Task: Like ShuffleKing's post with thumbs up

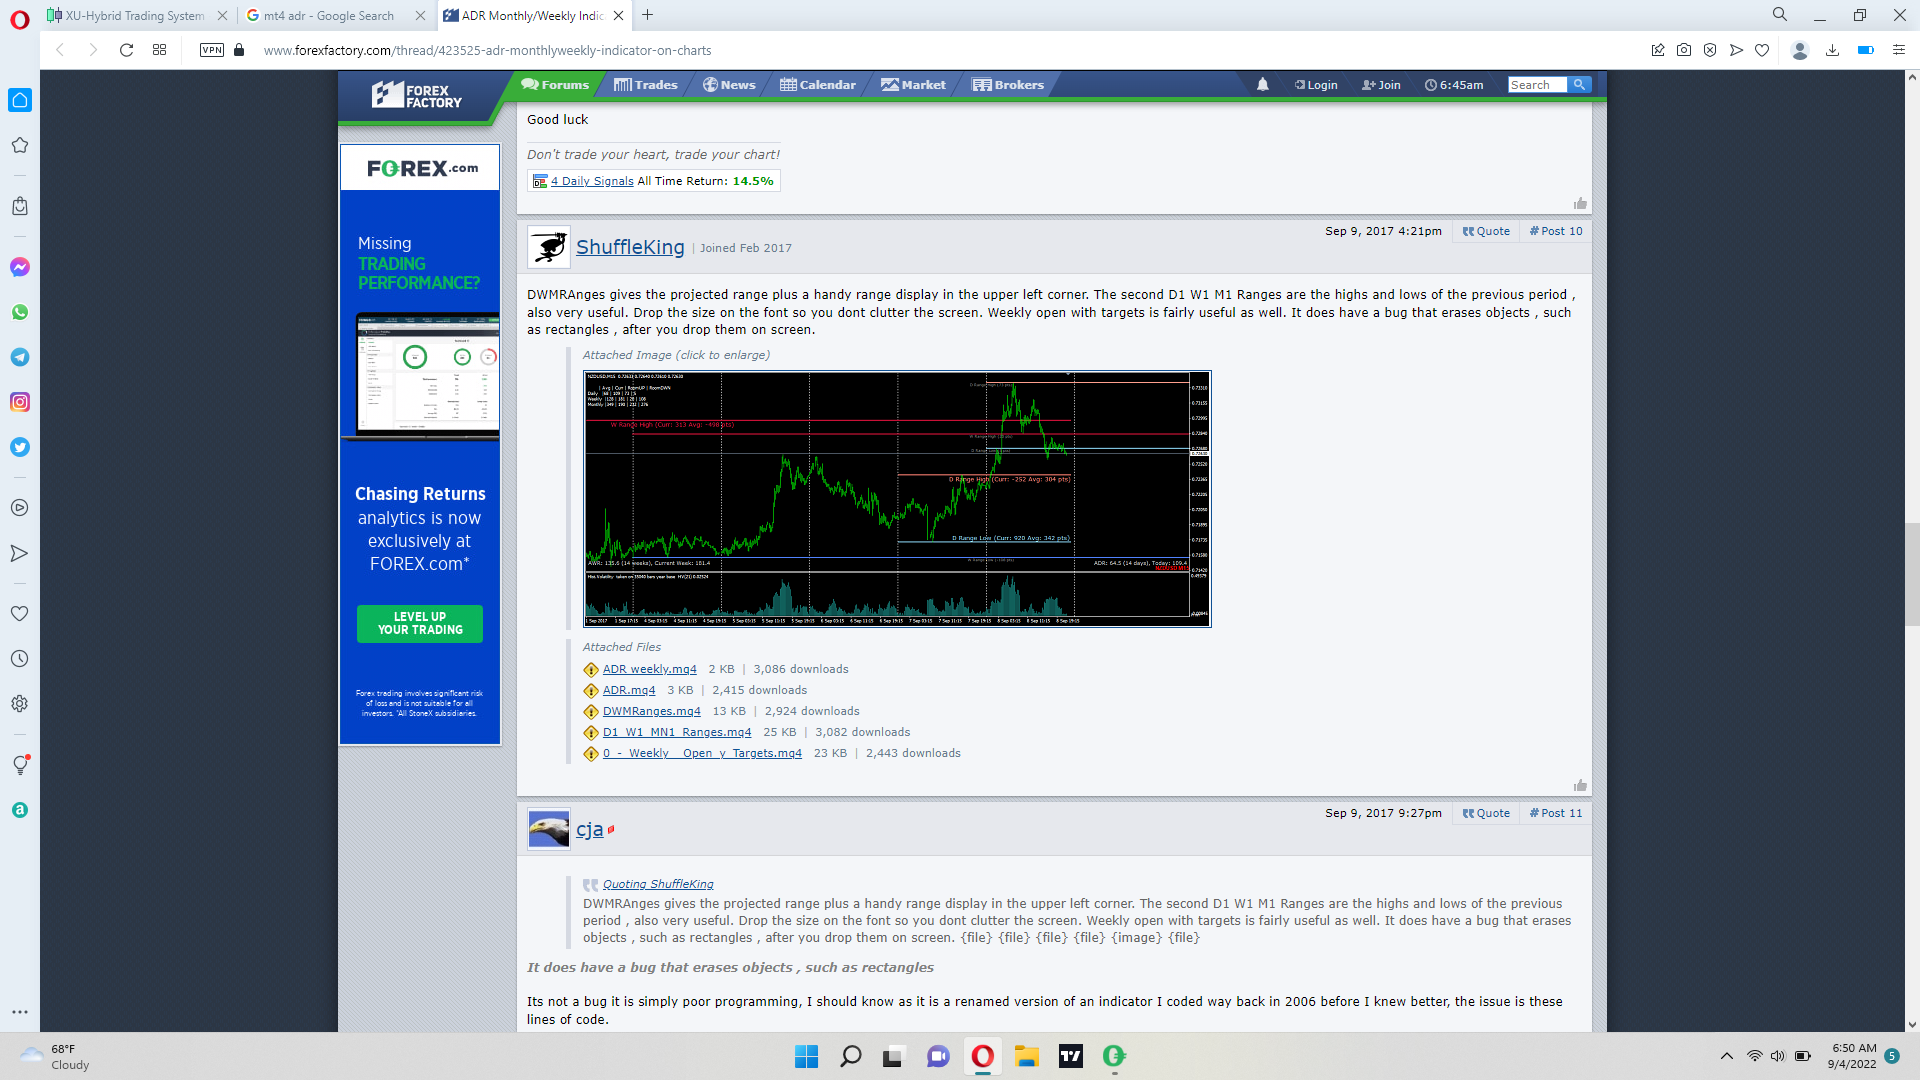Action: click(1580, 785)
